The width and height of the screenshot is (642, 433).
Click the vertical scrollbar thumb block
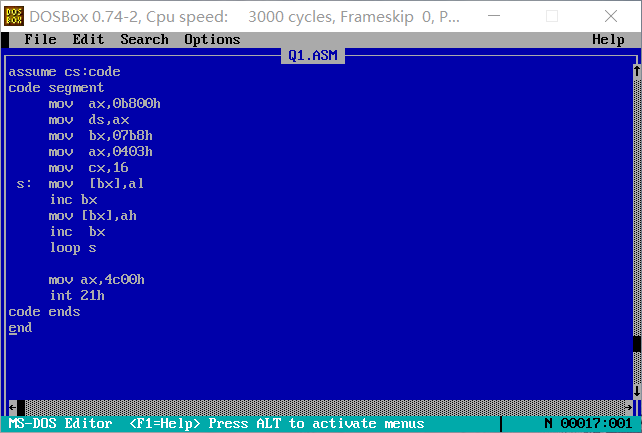tap(637, 343)
